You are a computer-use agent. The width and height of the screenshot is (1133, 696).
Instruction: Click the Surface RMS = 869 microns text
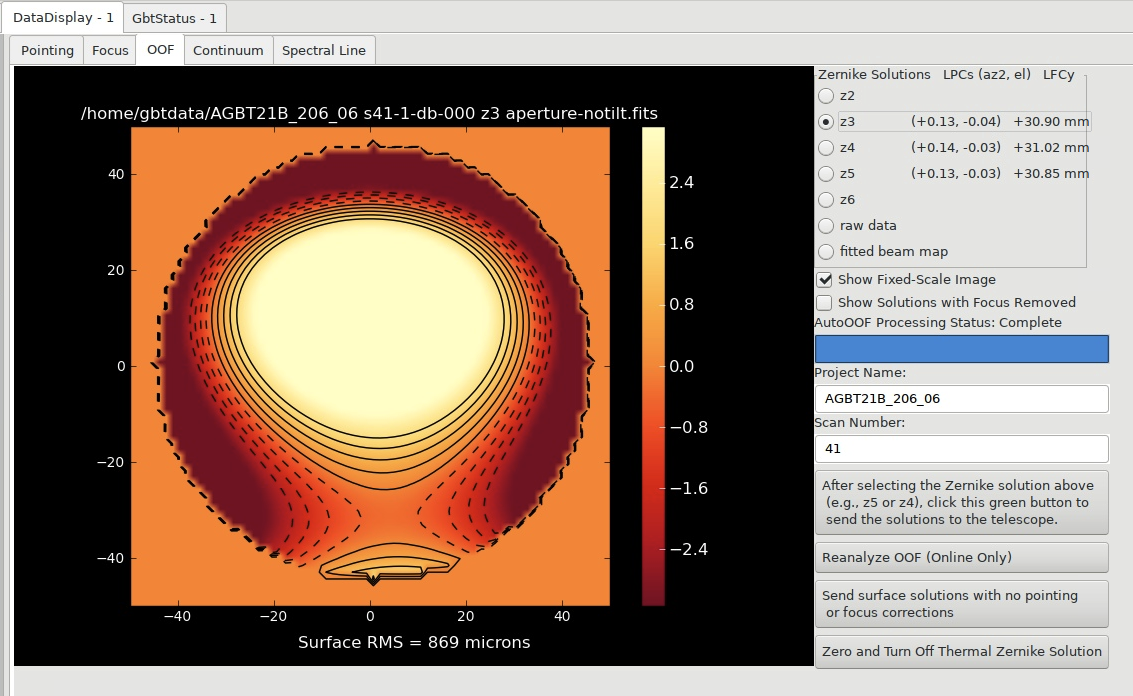click(x=414, y=643)
